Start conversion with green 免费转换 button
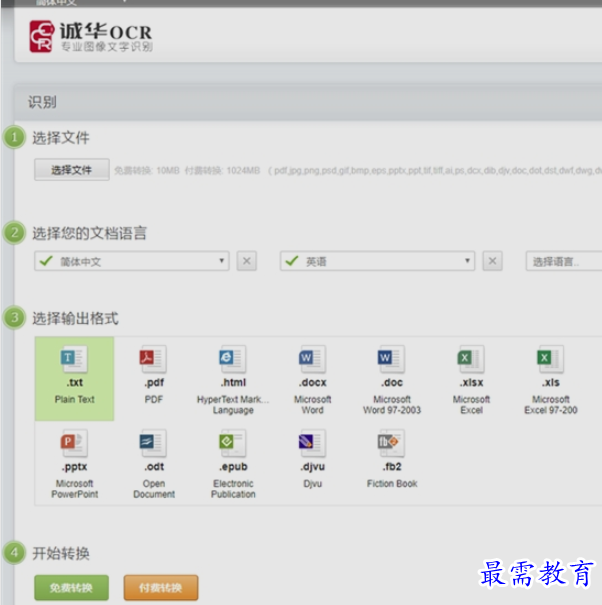Screen dimensions: 602x605 point(71,588)
